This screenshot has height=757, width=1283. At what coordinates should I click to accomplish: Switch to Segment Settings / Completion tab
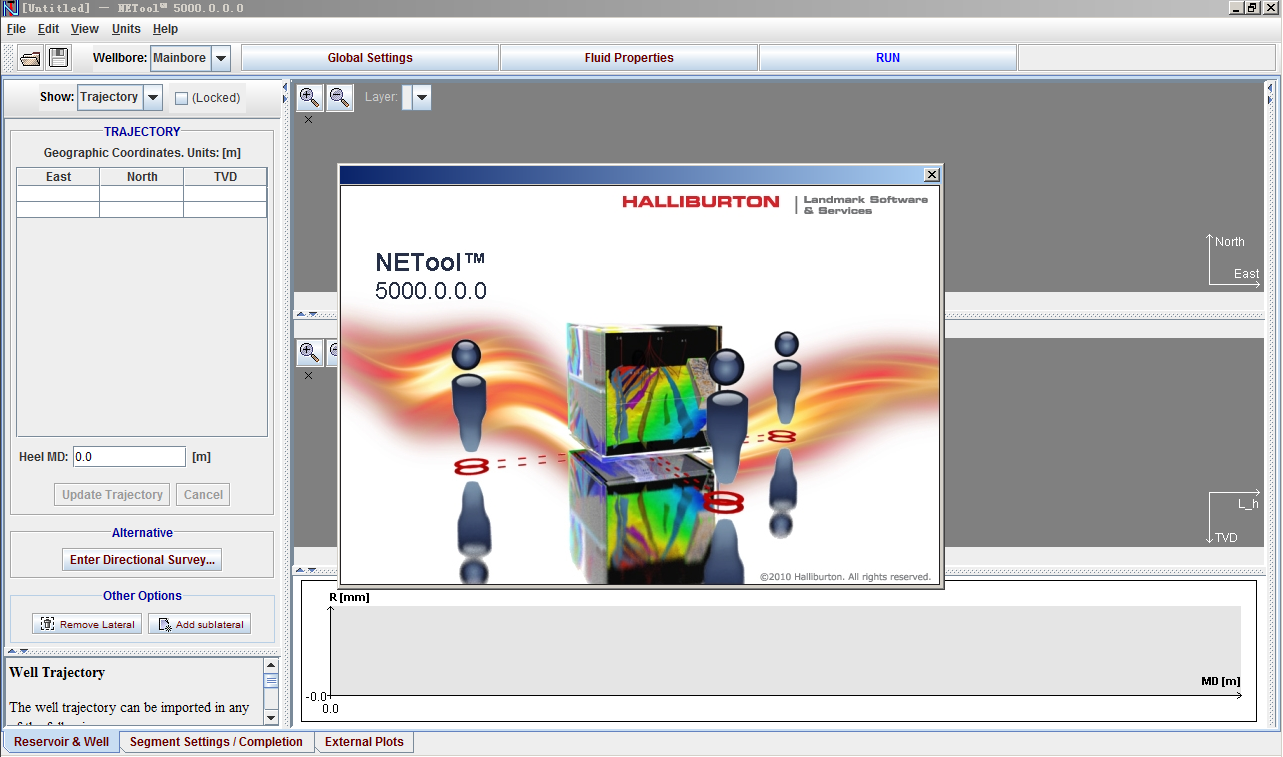[216, 742]
